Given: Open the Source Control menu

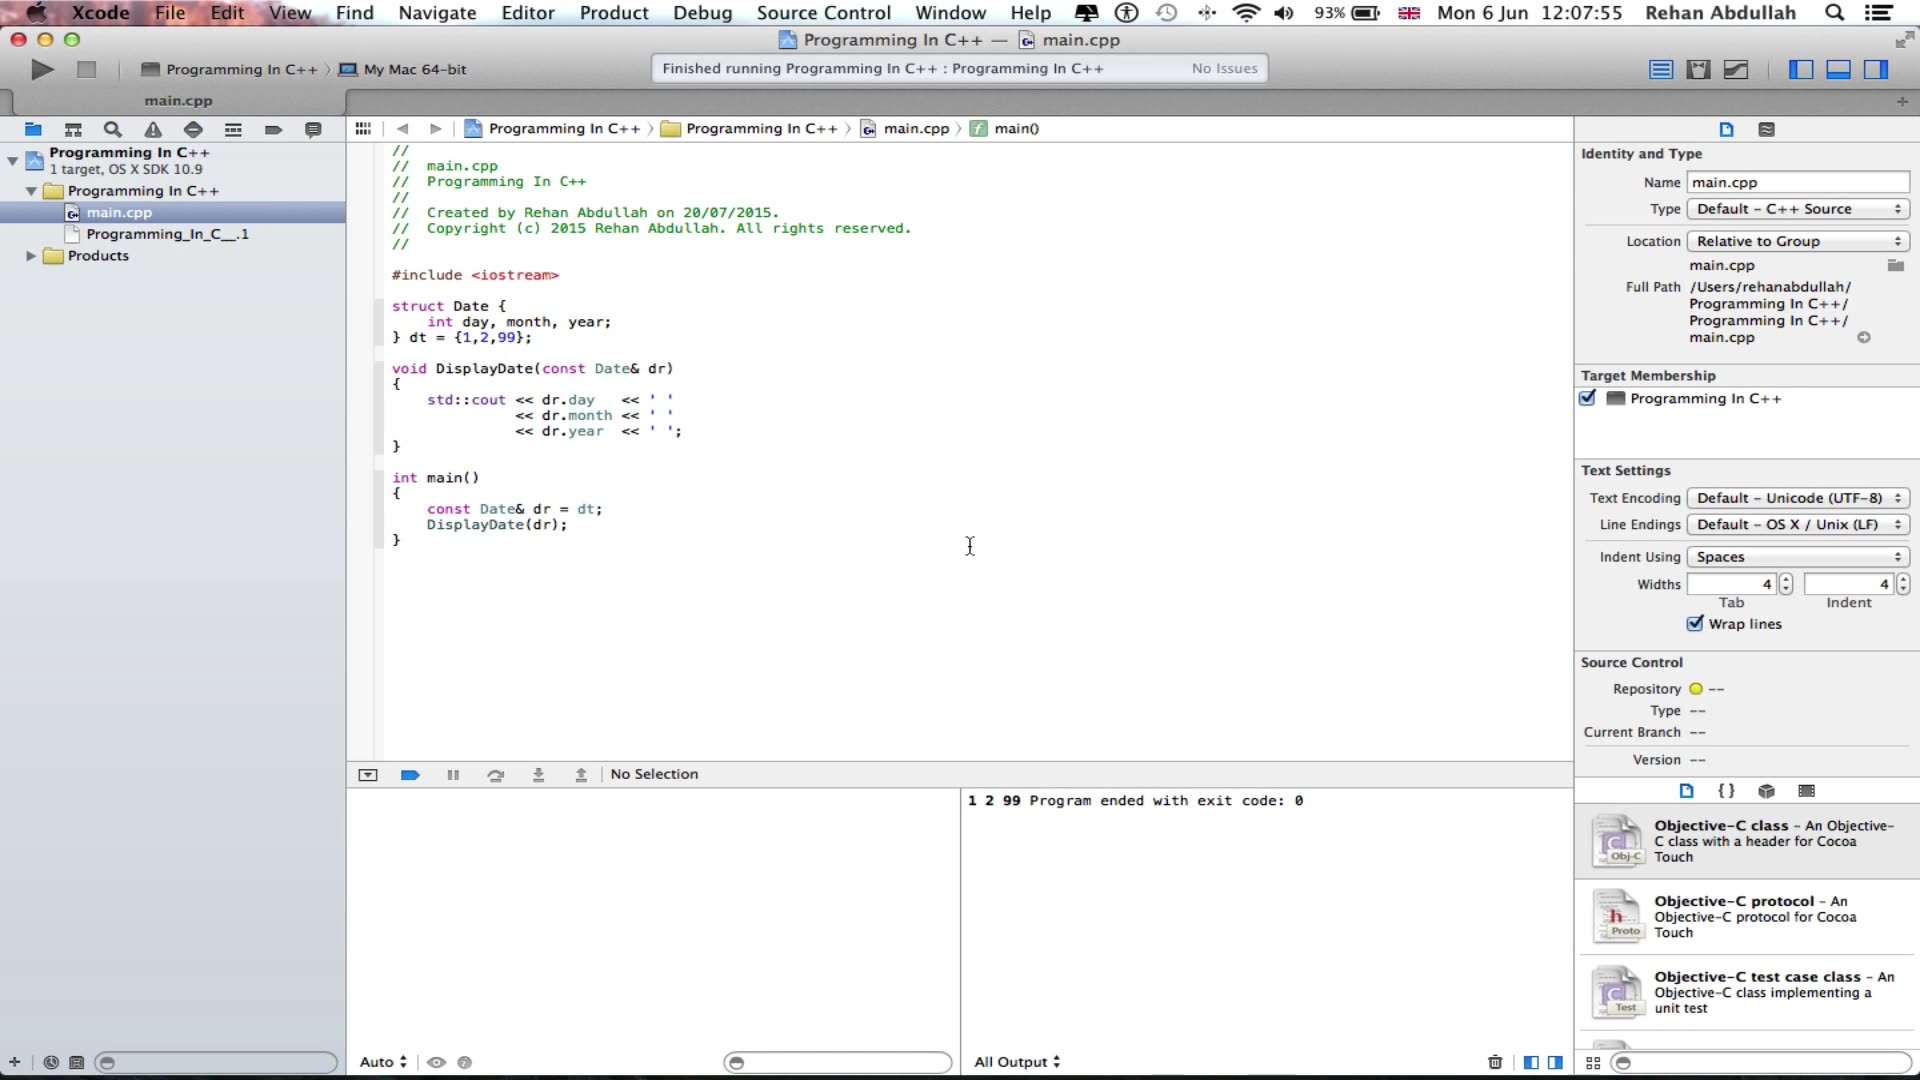Looking at the screenshot, I should click(x=823, y=13).
